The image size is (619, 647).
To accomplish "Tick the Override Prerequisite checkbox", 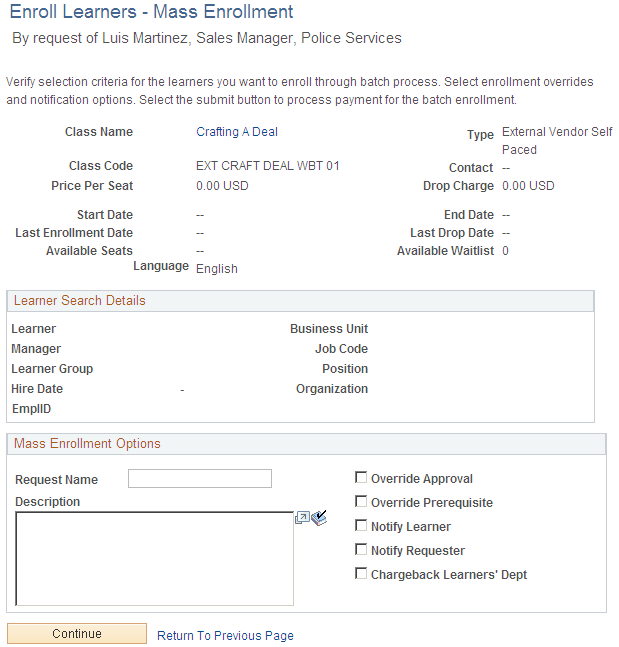I will click(361, 502).
